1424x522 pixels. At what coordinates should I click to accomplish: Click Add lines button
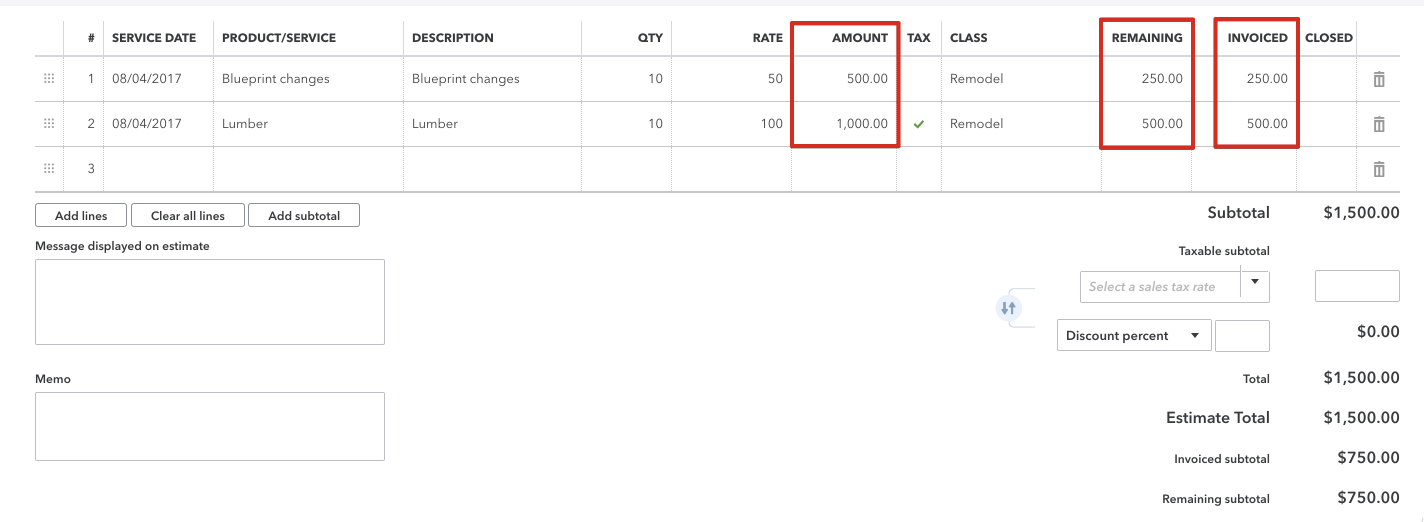pyautogui.click(x=82, y=215)
